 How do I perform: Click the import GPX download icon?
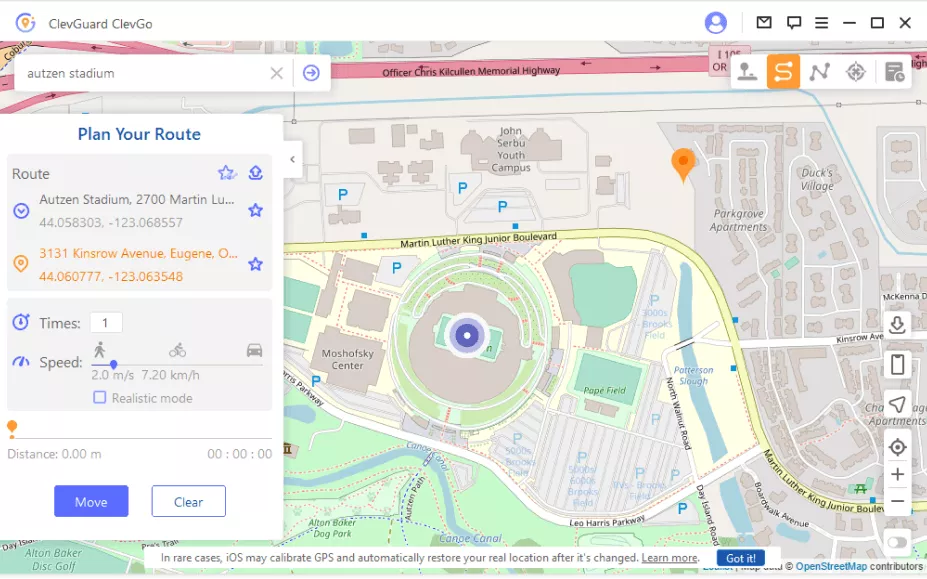pyautogui.click(x=897, y=324)
